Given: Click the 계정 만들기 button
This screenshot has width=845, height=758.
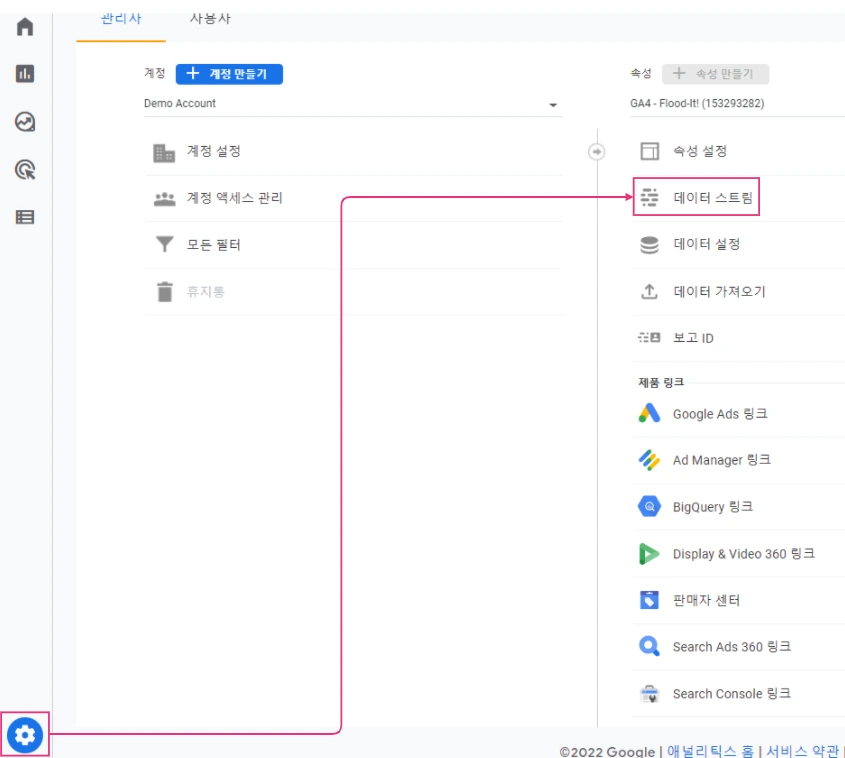Looking at the screenshot, I should [x=229, y=74].
